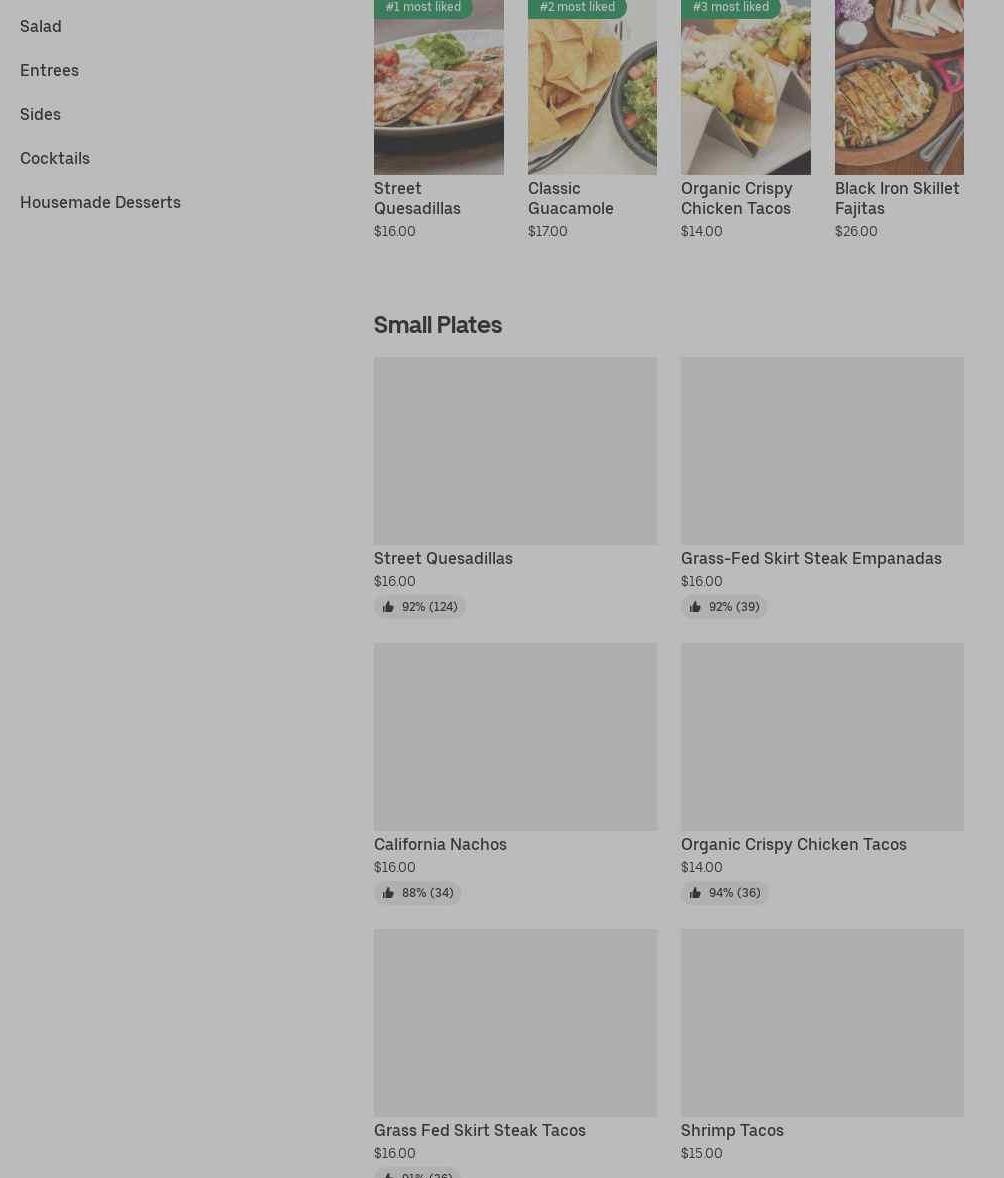Jump to the Sides section
The image size is (1004, 1178).
tap(40, 114)
